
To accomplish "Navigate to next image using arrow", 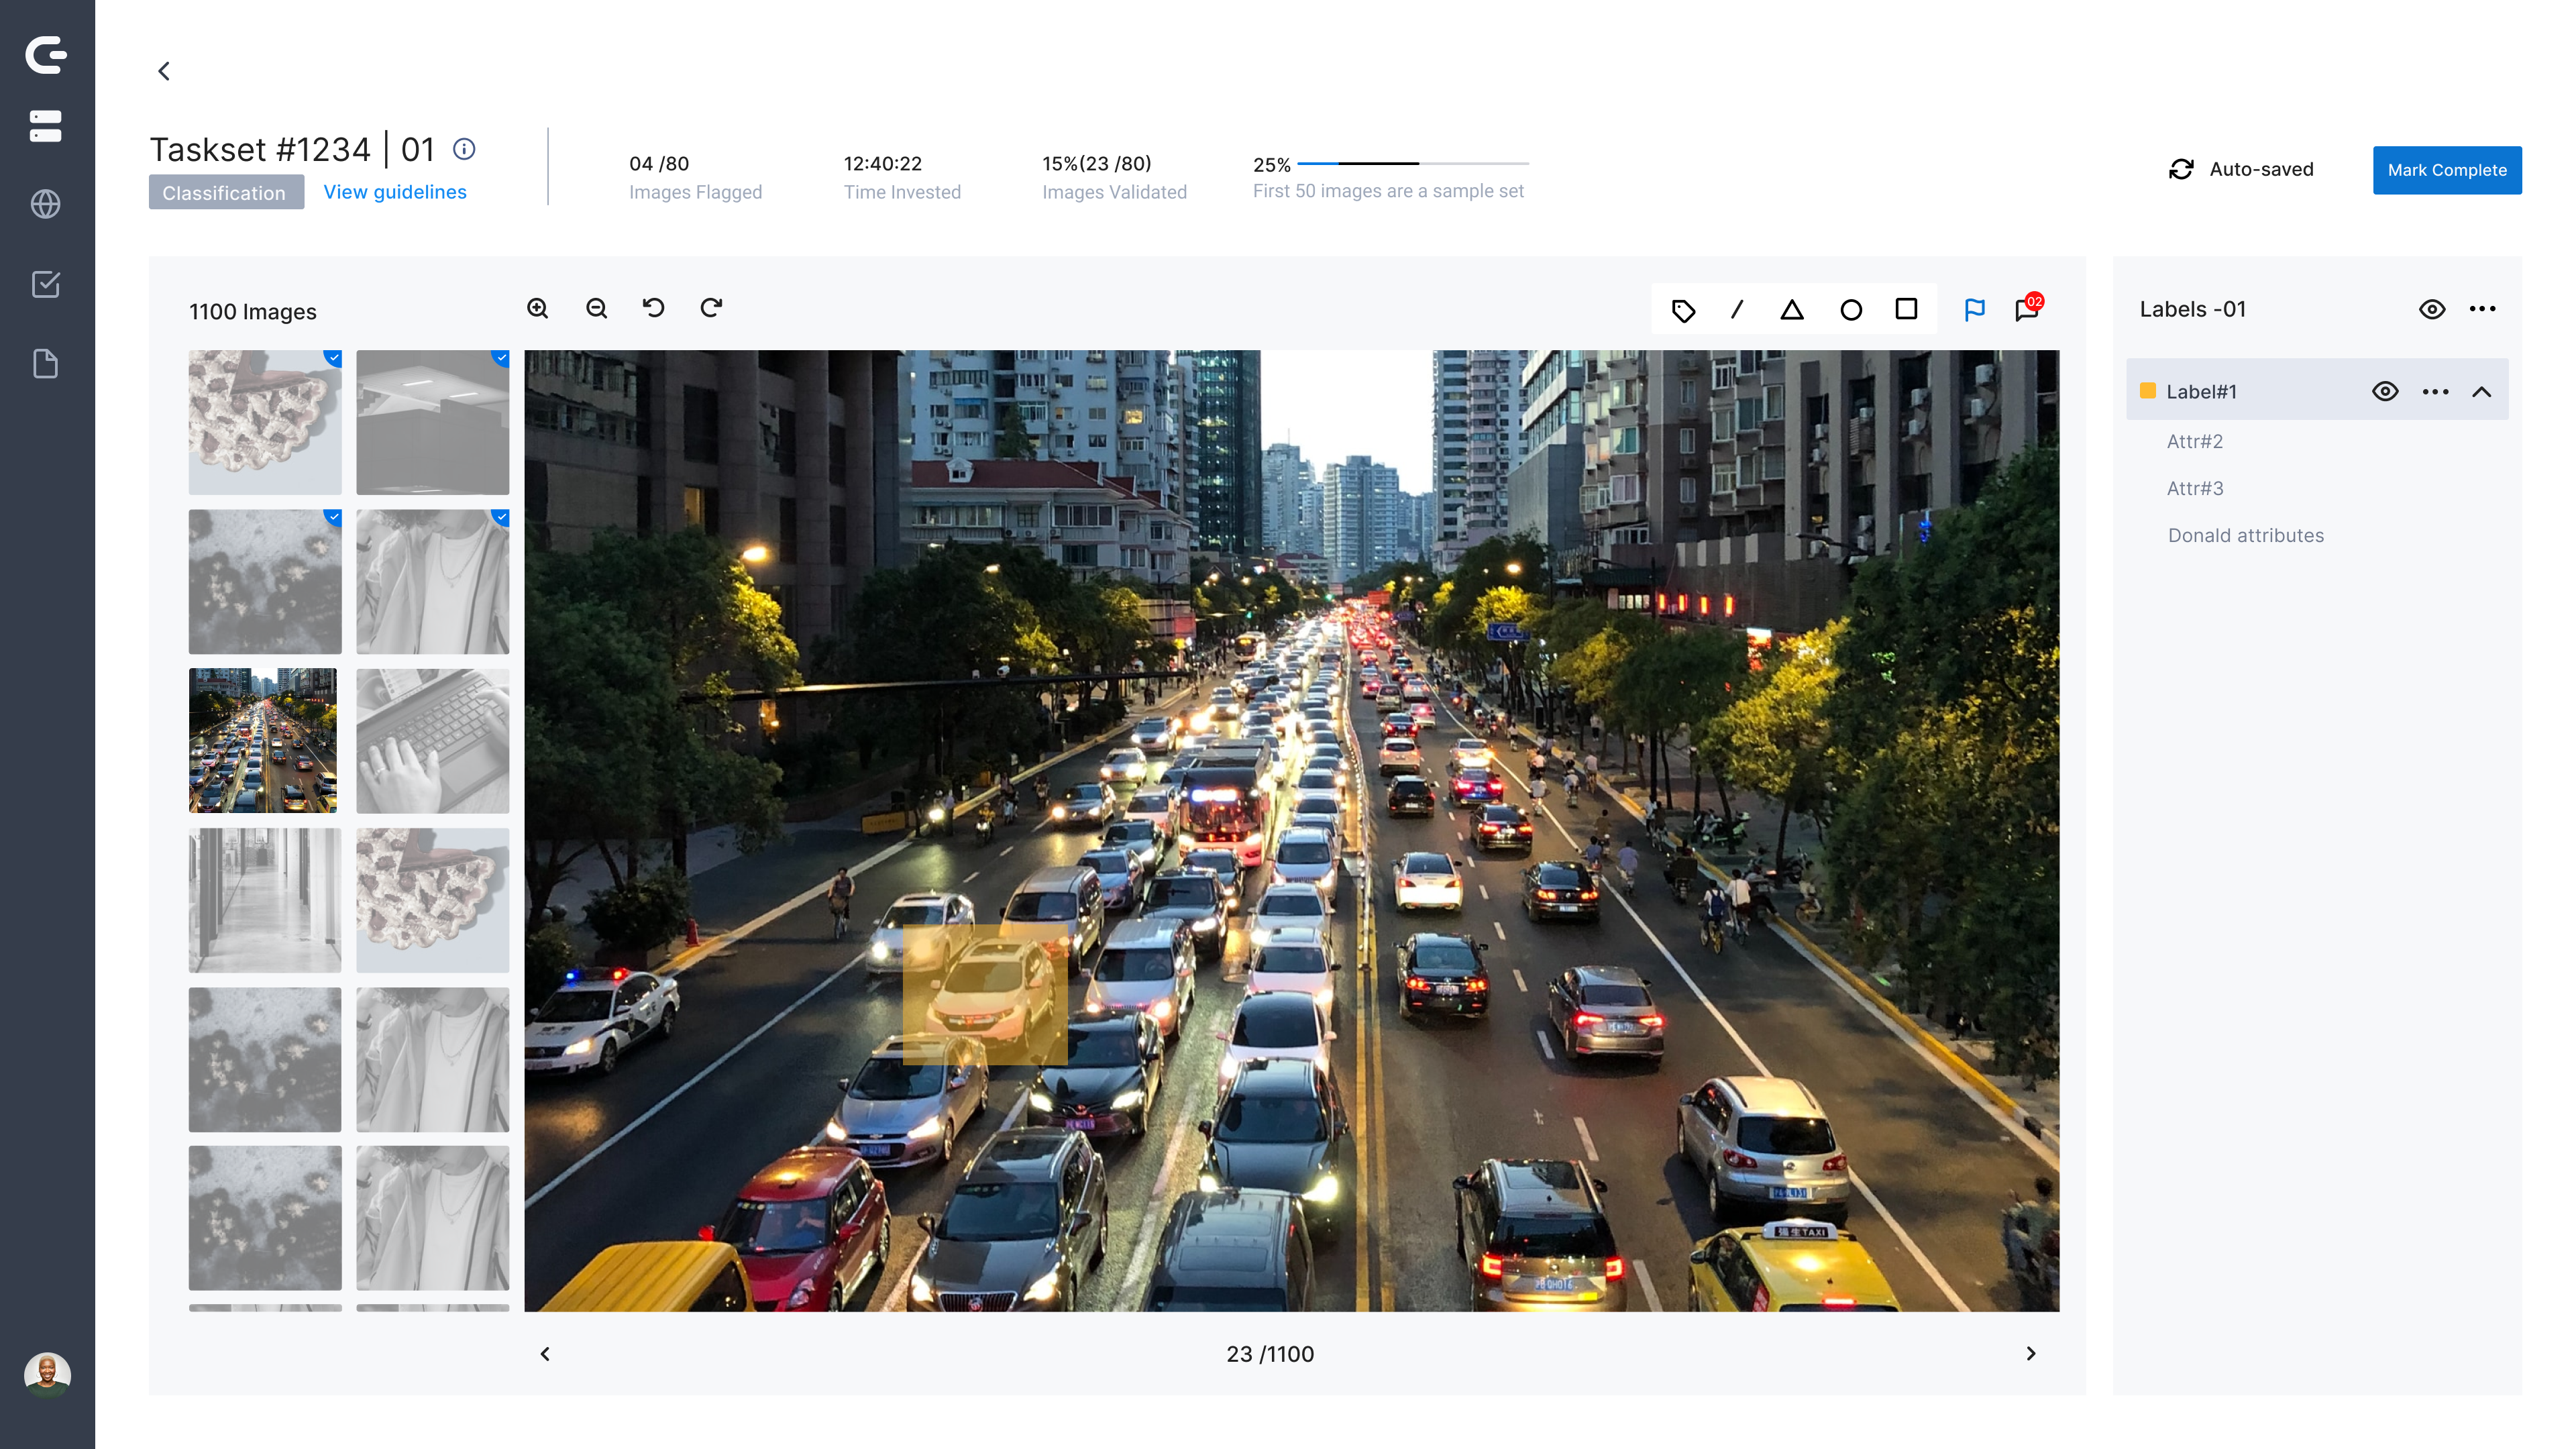I will (x=2031, y=1354).
